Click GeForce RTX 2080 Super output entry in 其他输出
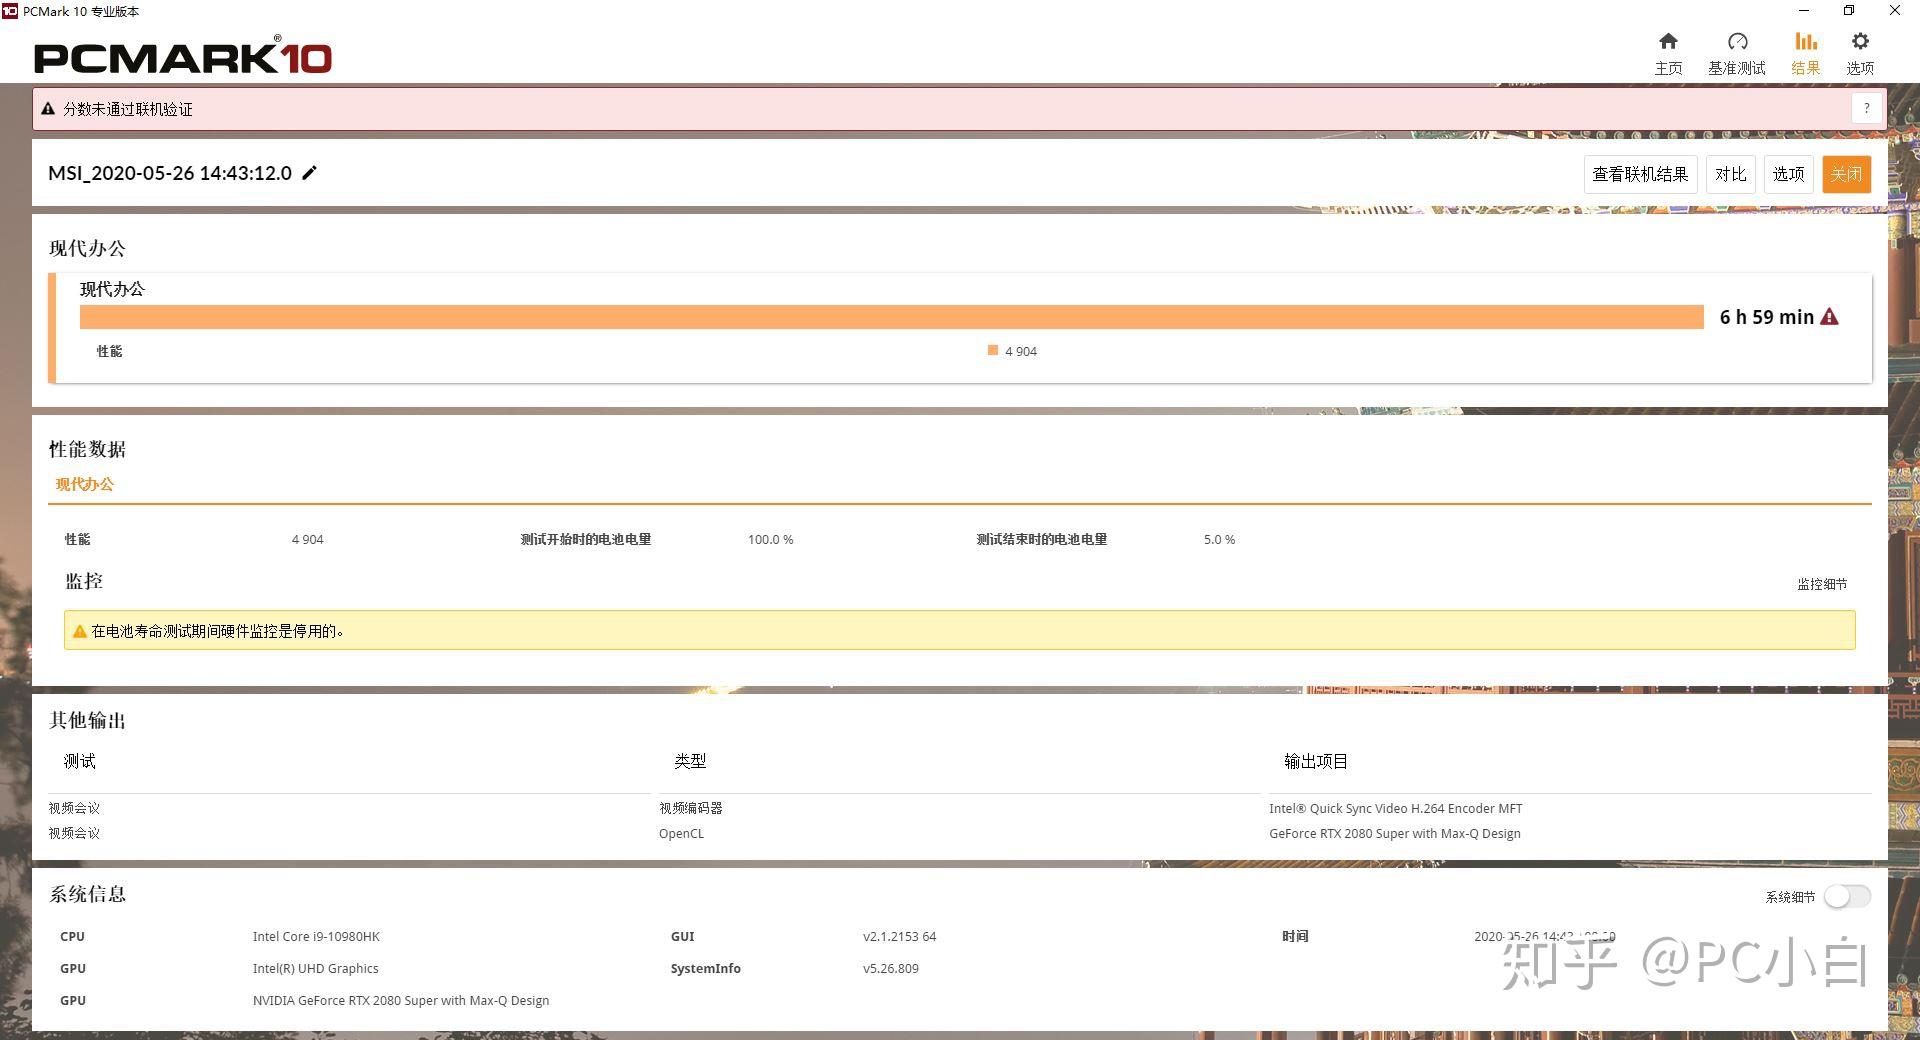 click(x=1395, y=833)
